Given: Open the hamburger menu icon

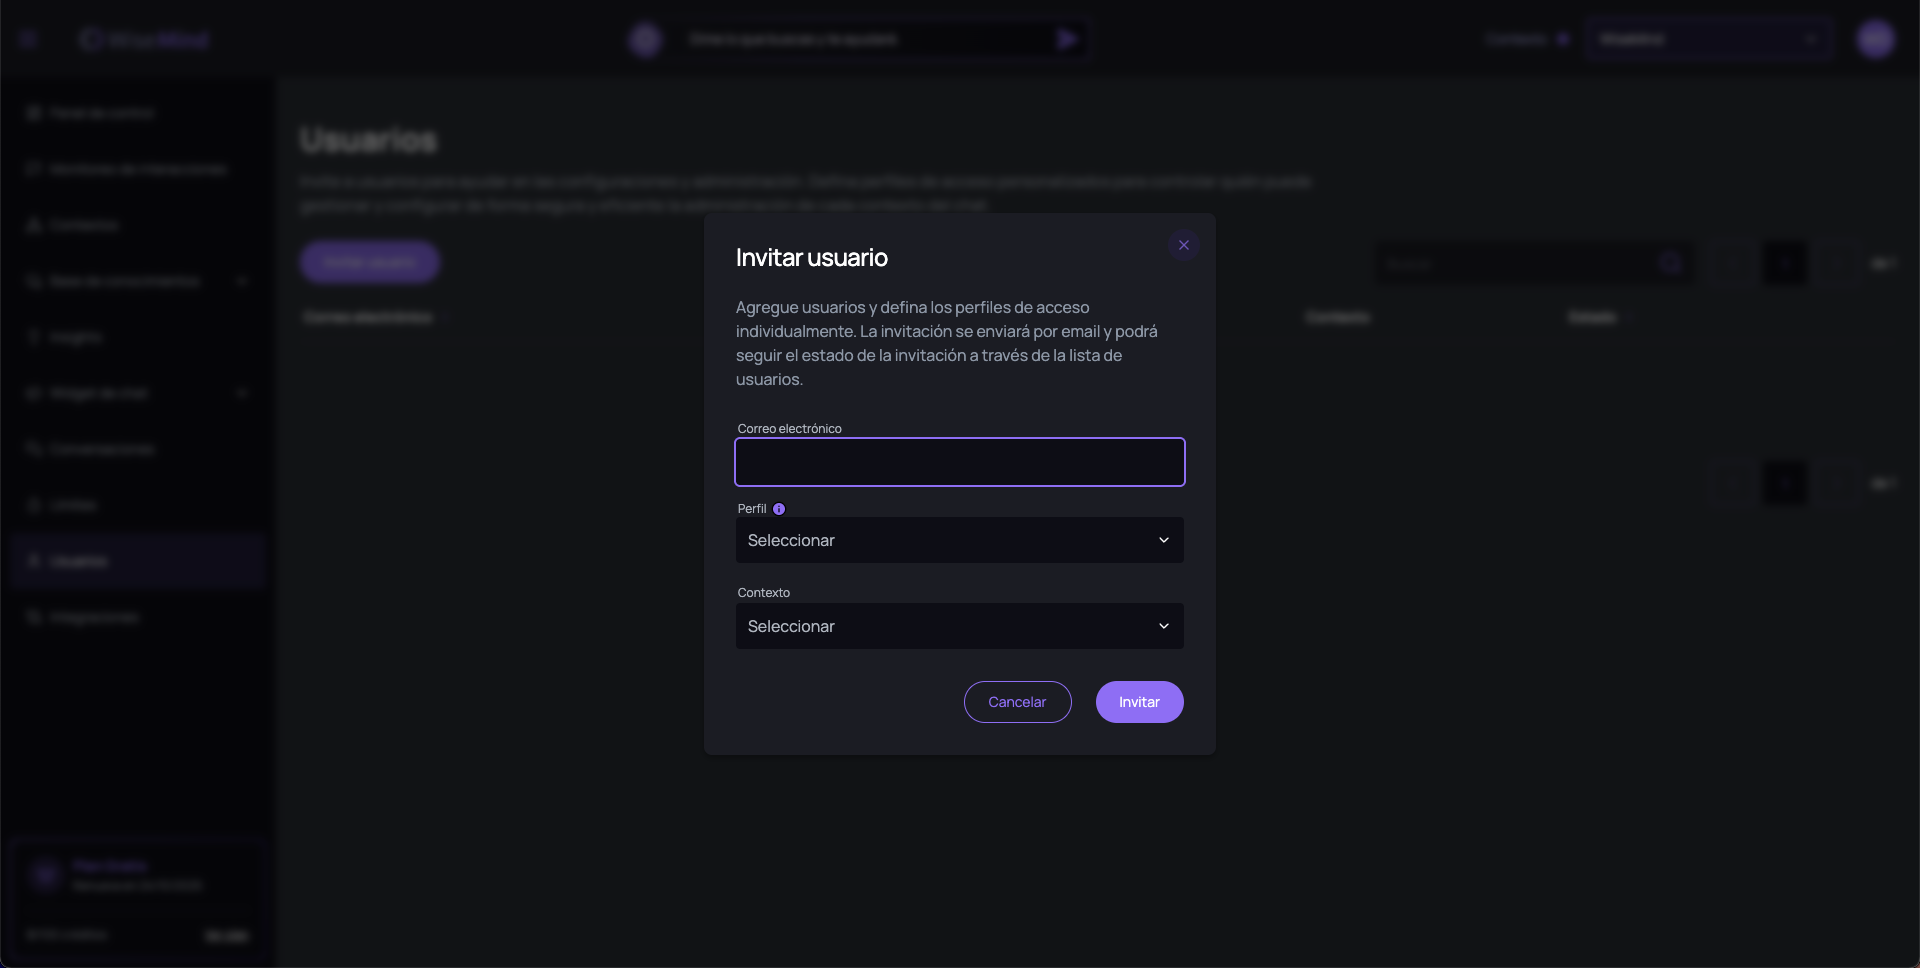Looking at the screenshot, I should tap(28, 39).
